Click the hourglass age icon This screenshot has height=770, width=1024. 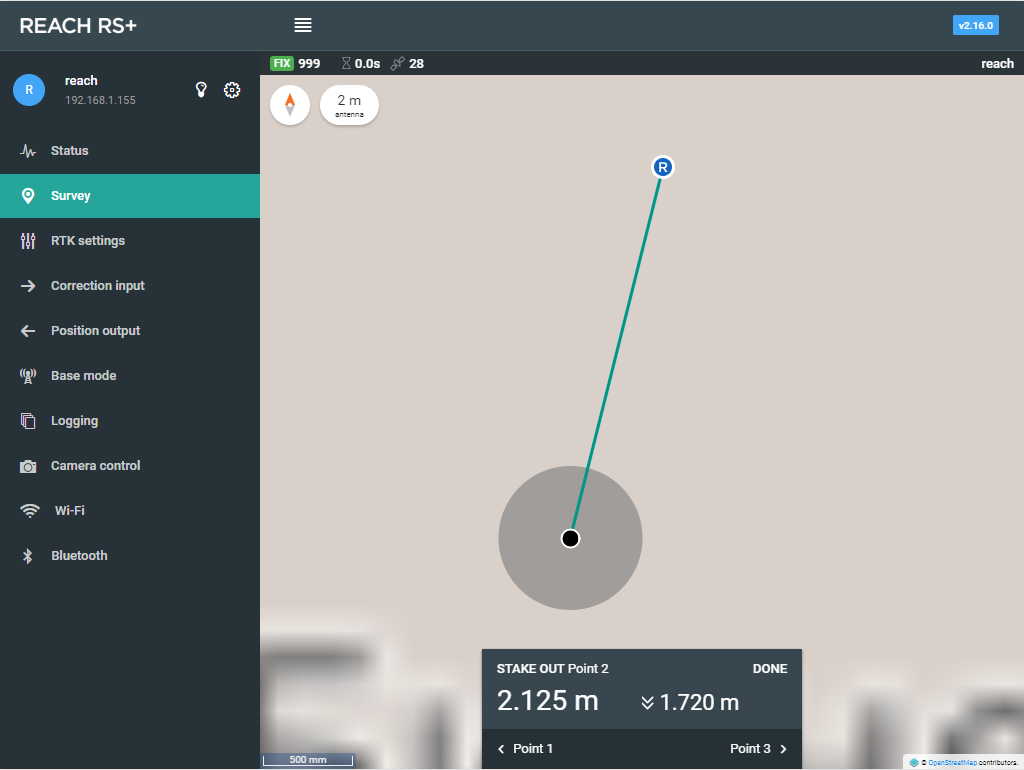click(x=346, y=63)
